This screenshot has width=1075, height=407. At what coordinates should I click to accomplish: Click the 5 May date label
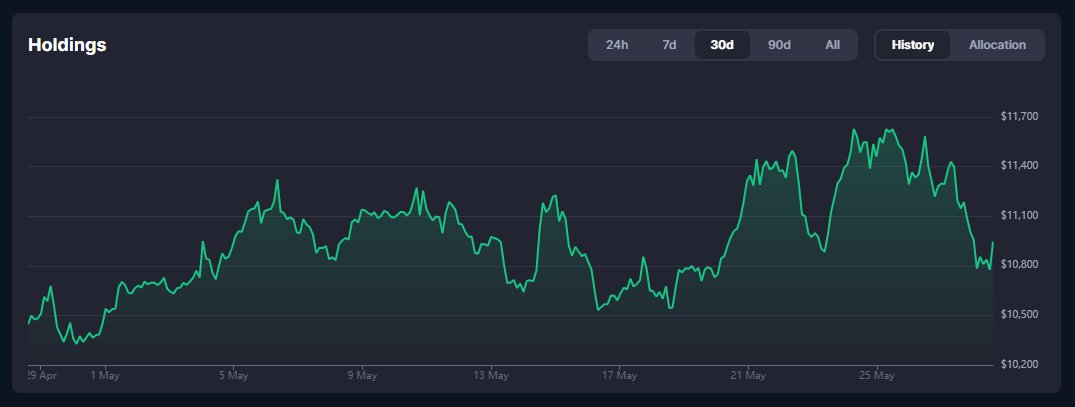click(x=233, y=375)
